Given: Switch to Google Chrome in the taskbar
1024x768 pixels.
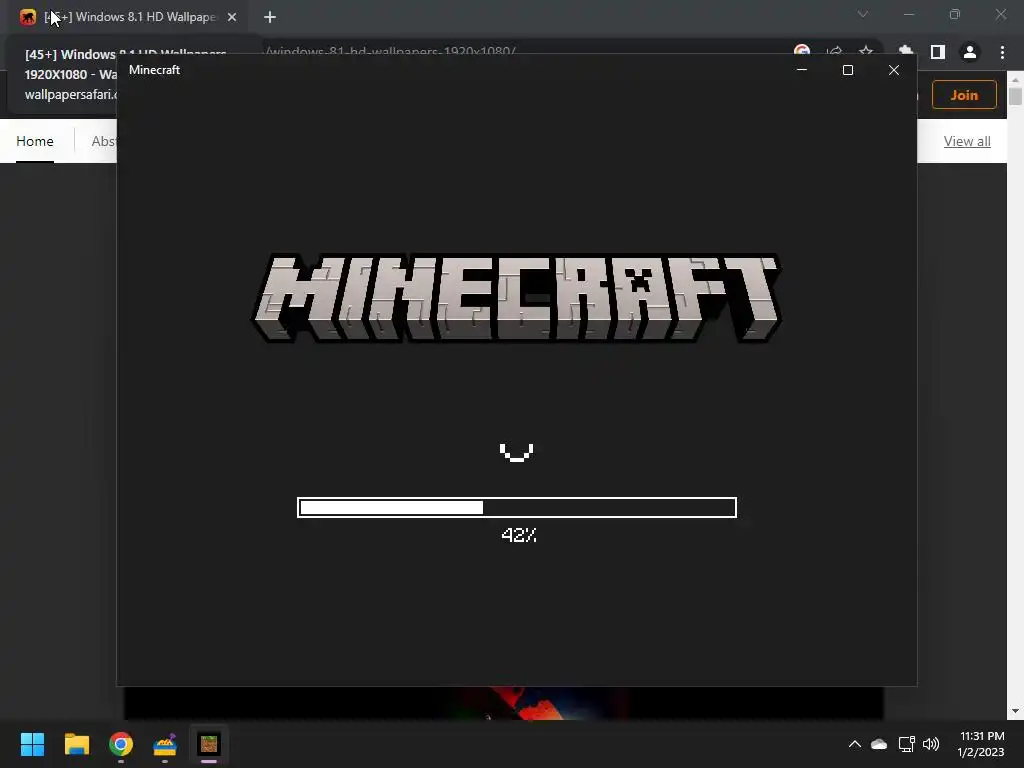Looking at the screenshot, I should [121, 744].
